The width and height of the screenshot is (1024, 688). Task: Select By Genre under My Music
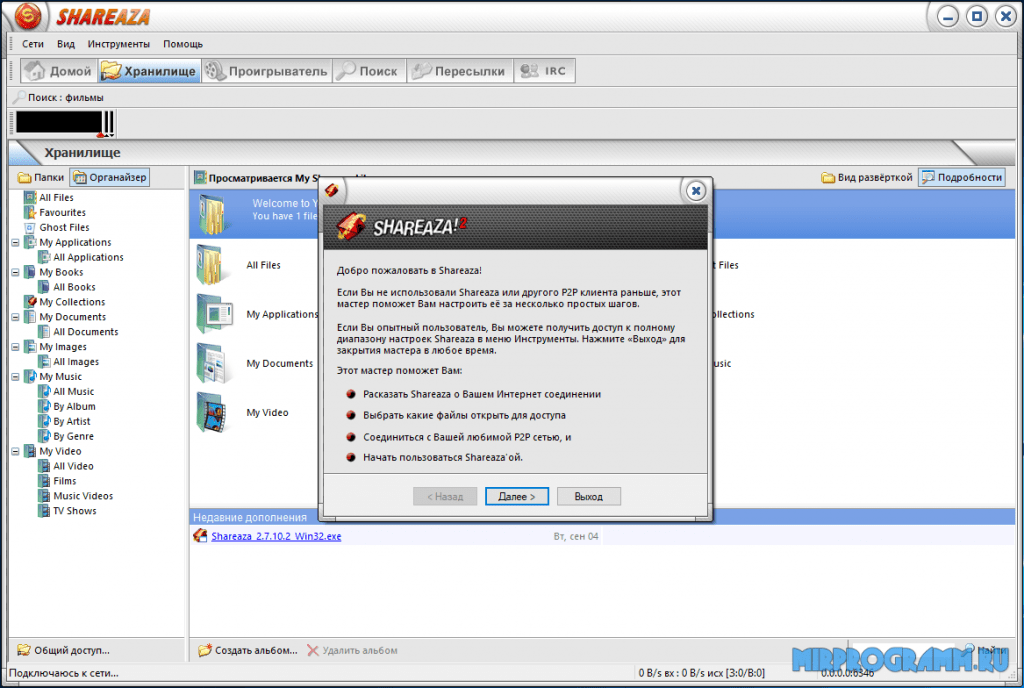pos(66,436)
